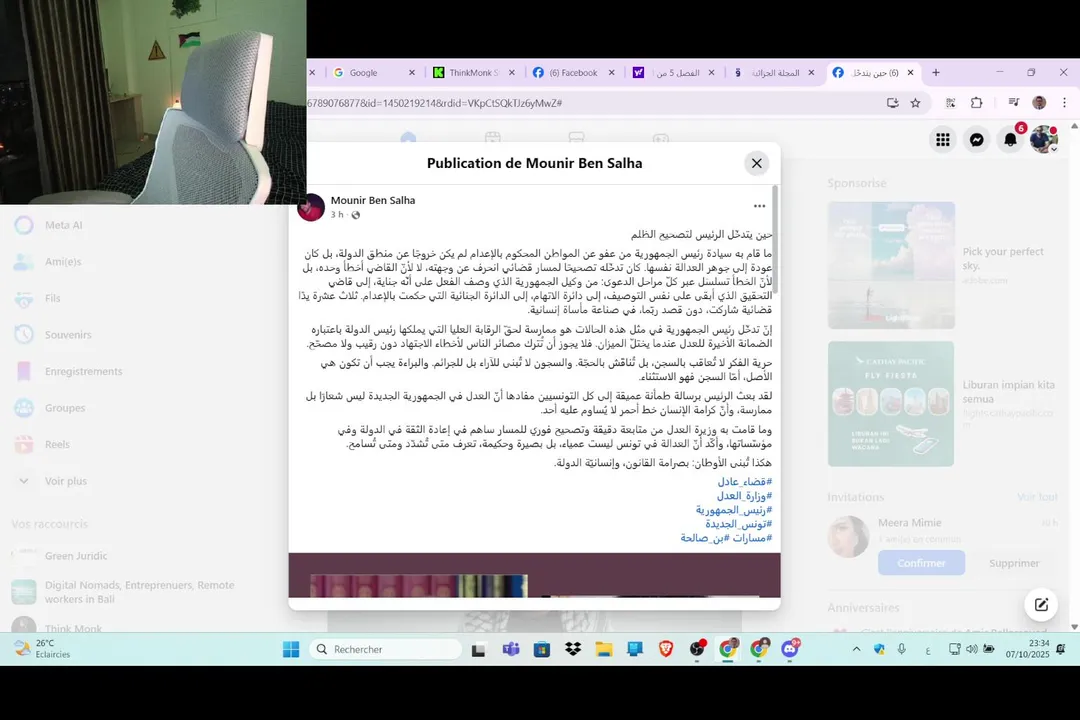1080x720 pixels.
Task: Open the Facebook menu grid icon
Action: coord(943,140)
